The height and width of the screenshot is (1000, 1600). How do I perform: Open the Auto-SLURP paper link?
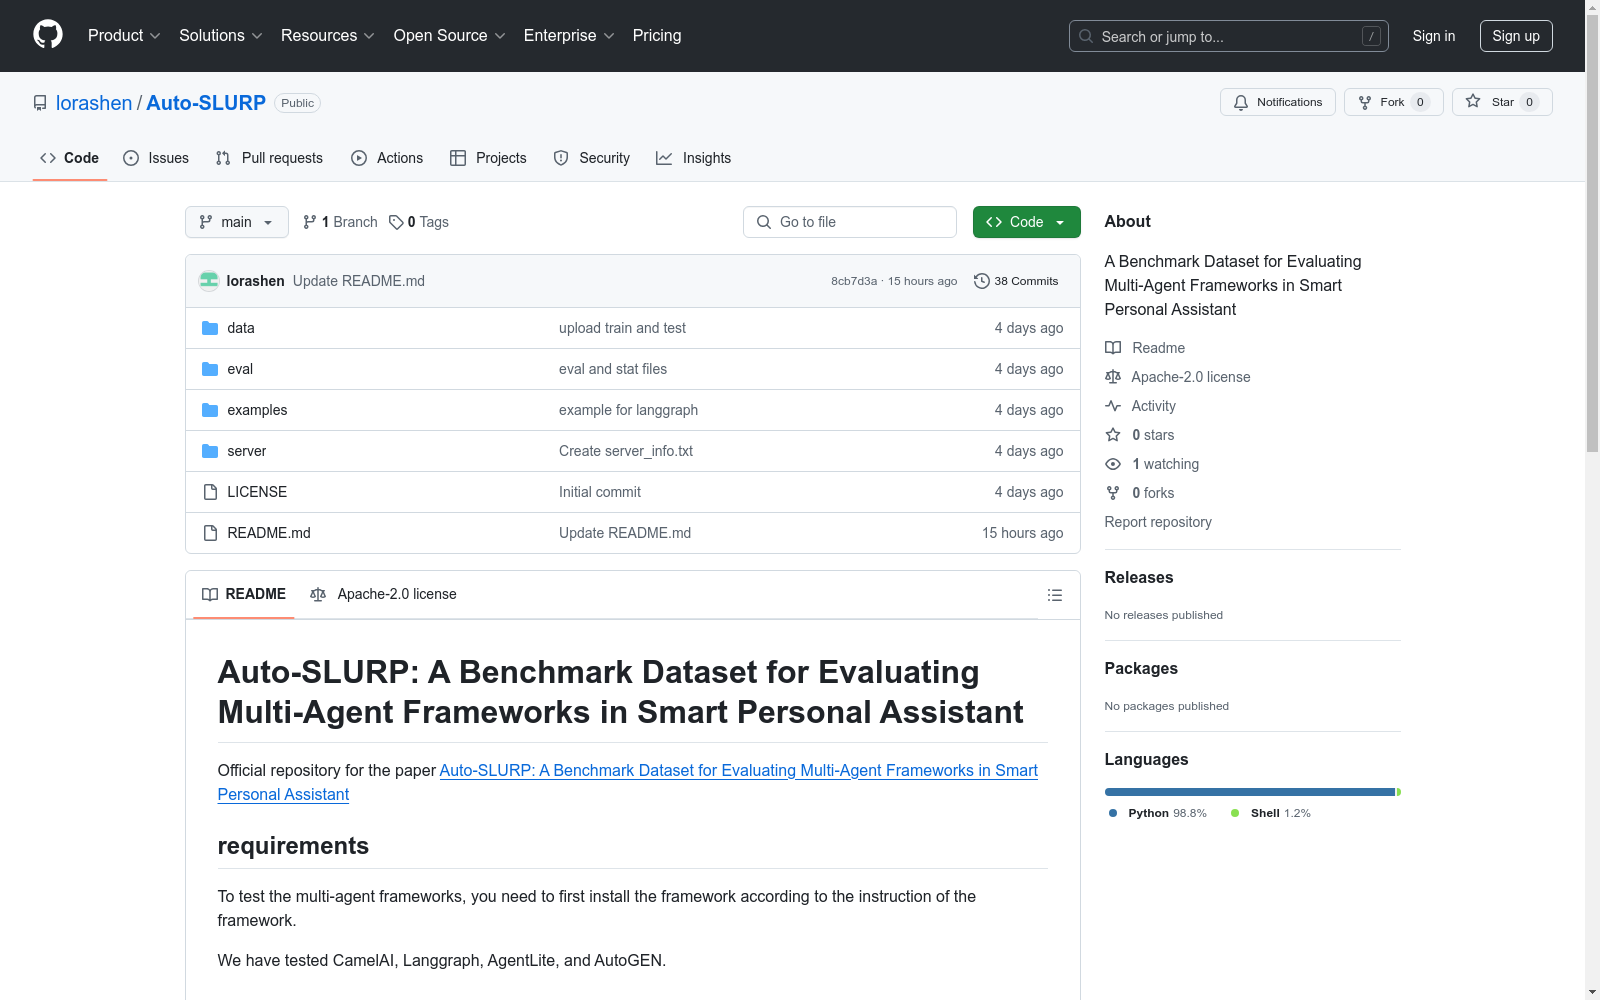point(628,782)
